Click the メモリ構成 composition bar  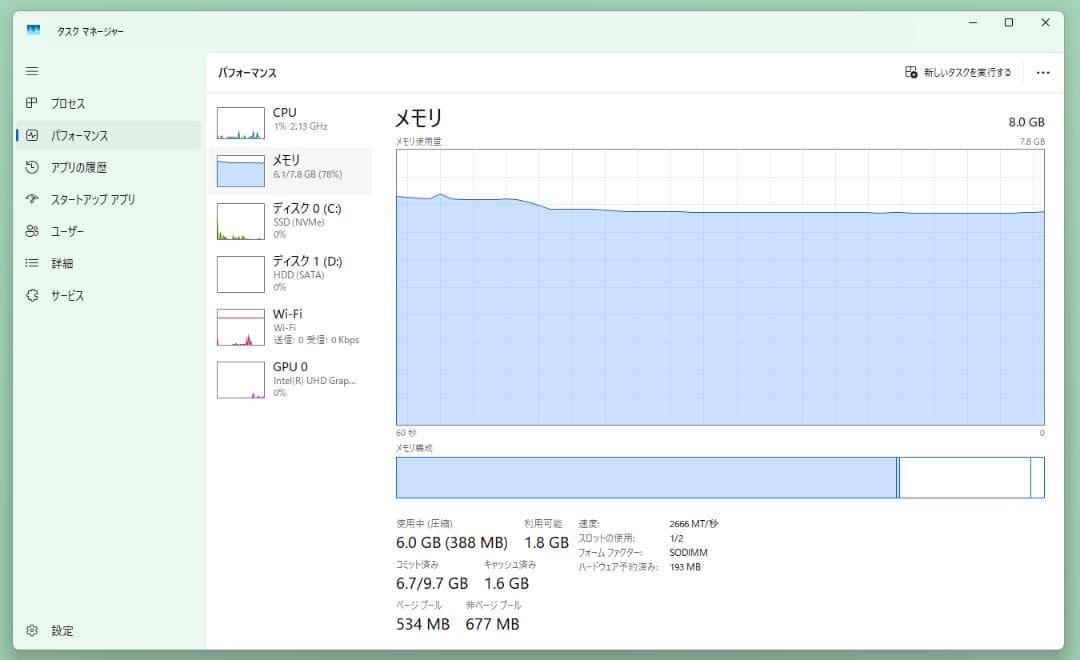[x=720, y=477]
